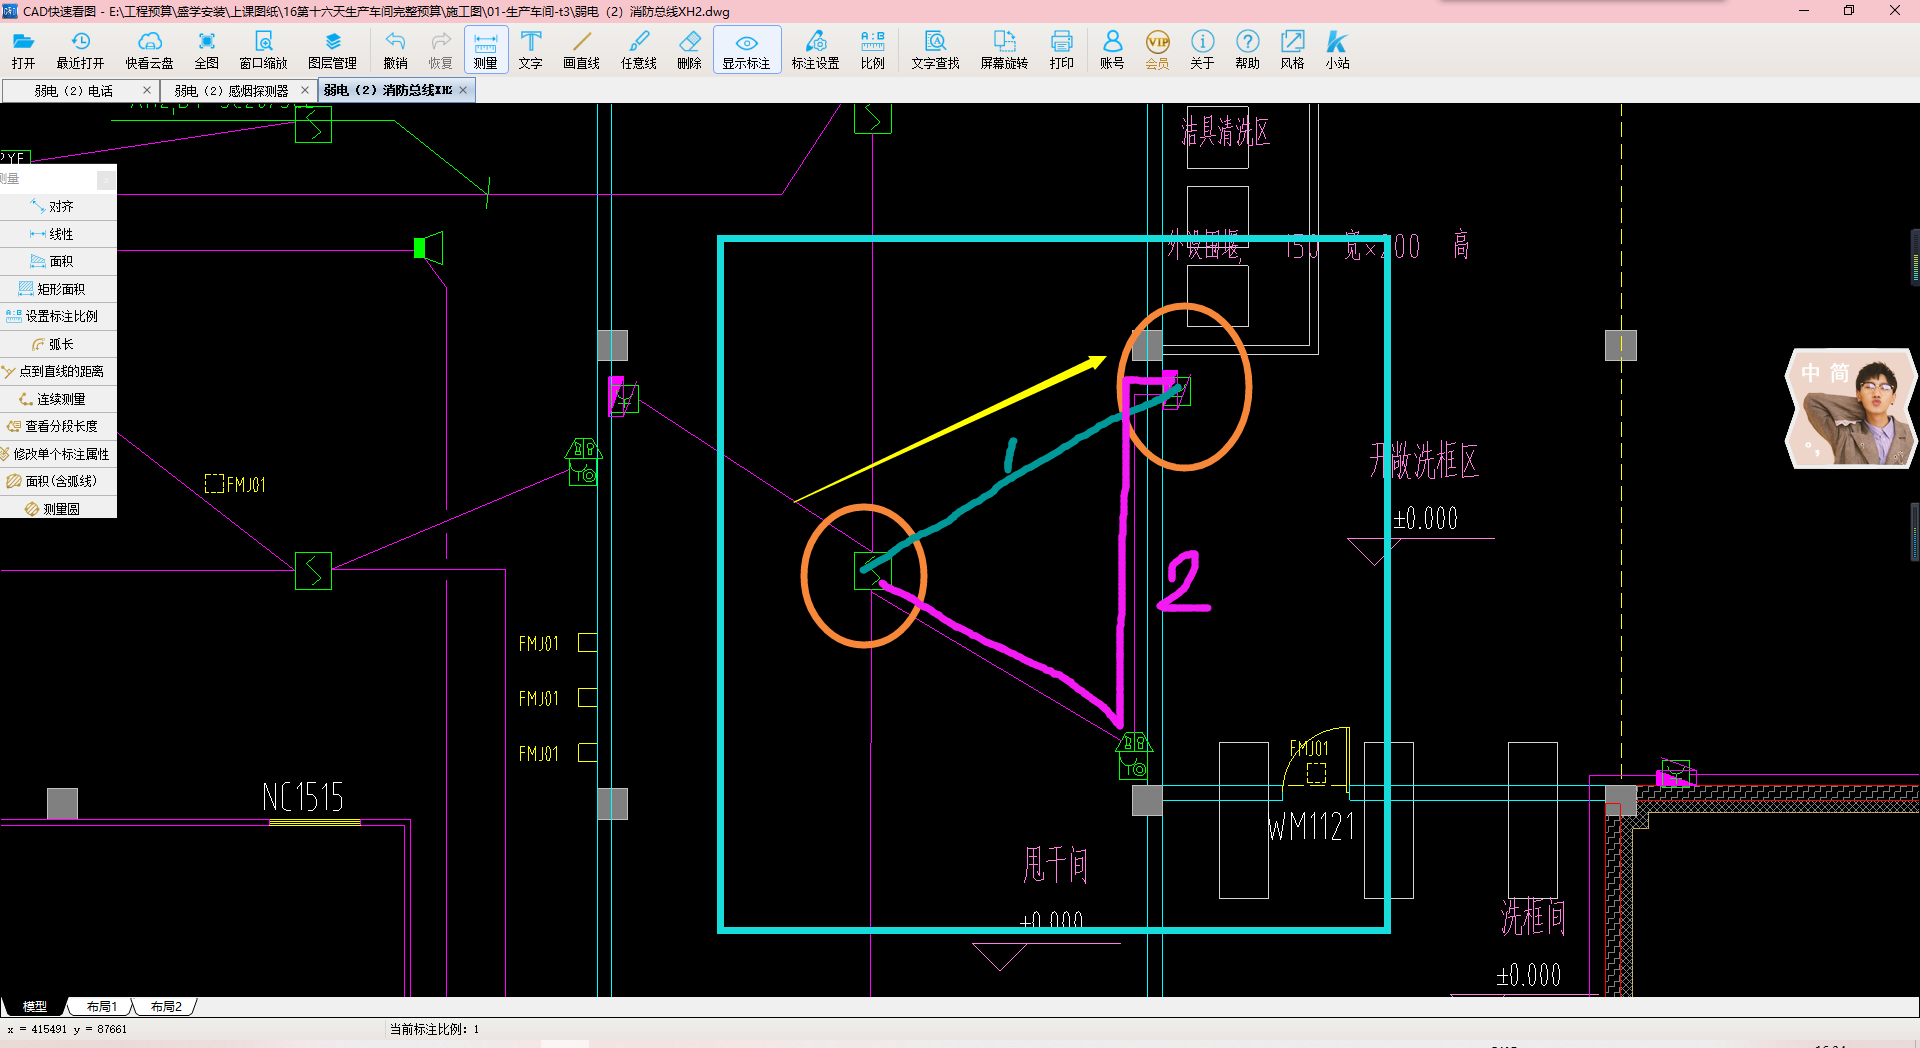The image size is (1920, 1048).
Task: Select the 文字 text tool
Action: [530, 50]
